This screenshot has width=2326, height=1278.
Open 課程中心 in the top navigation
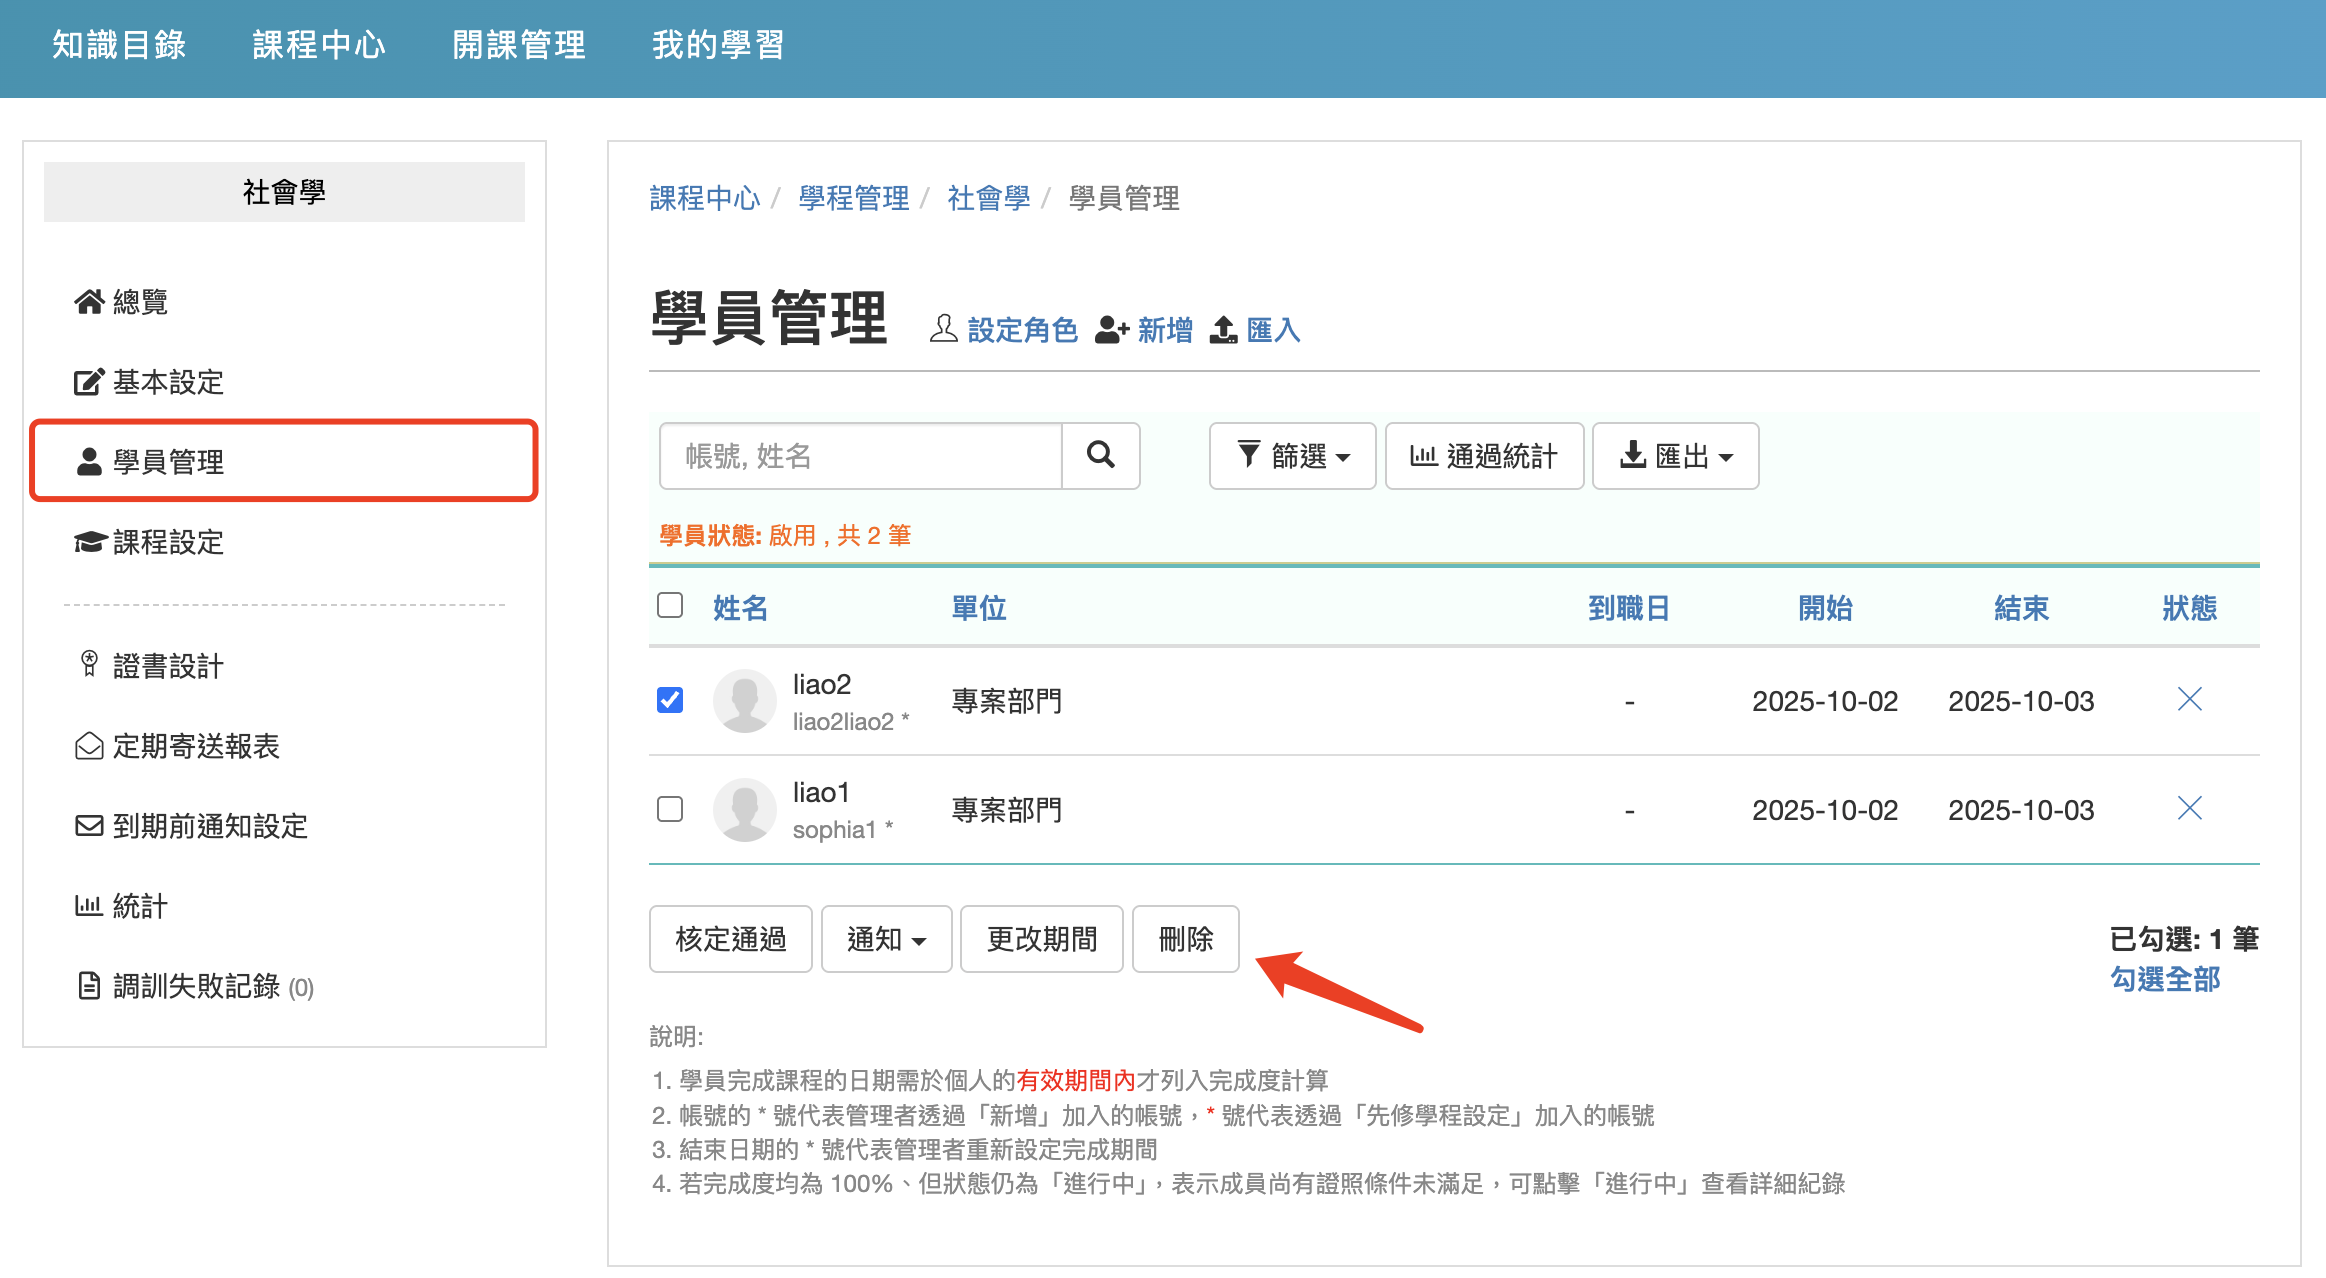pos(319,45)
